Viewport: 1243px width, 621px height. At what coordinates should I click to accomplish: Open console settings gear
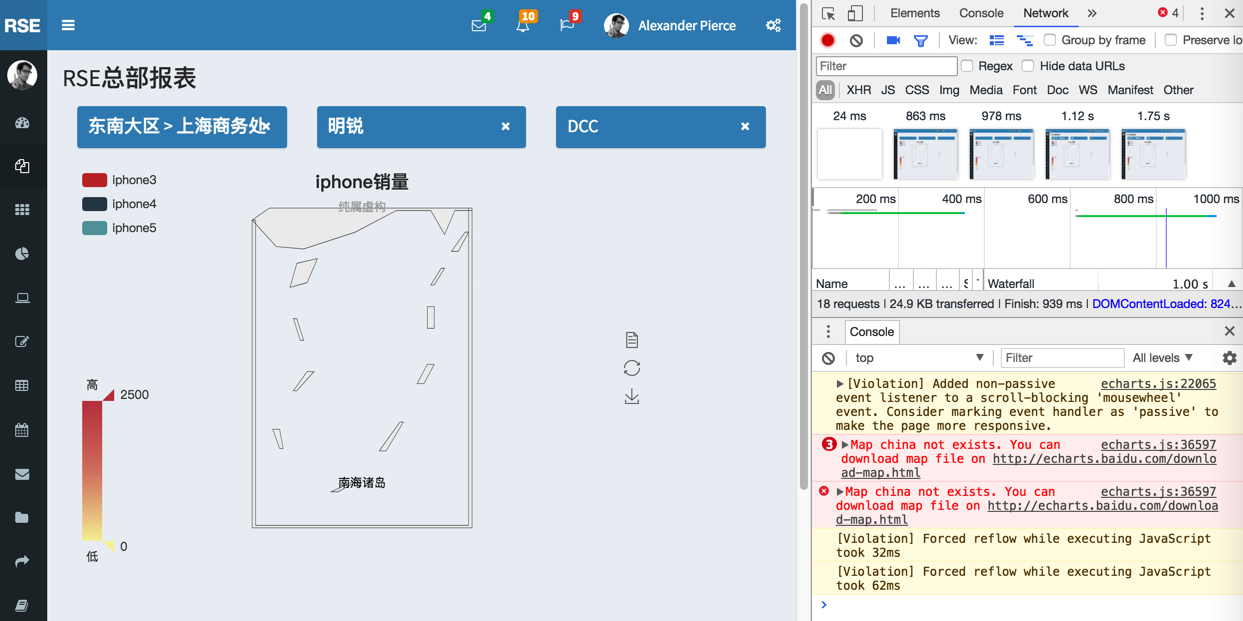1229,358
